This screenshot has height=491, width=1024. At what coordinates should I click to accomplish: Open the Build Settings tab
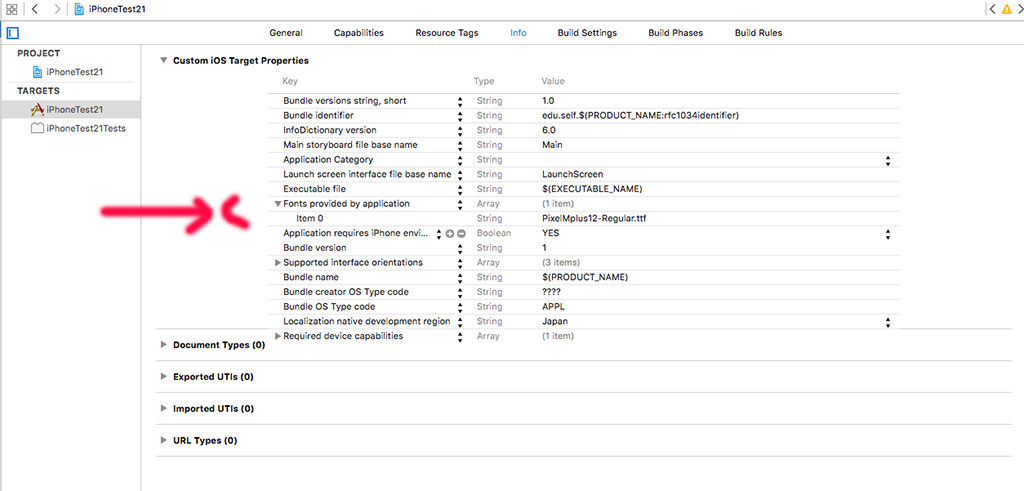587,33
